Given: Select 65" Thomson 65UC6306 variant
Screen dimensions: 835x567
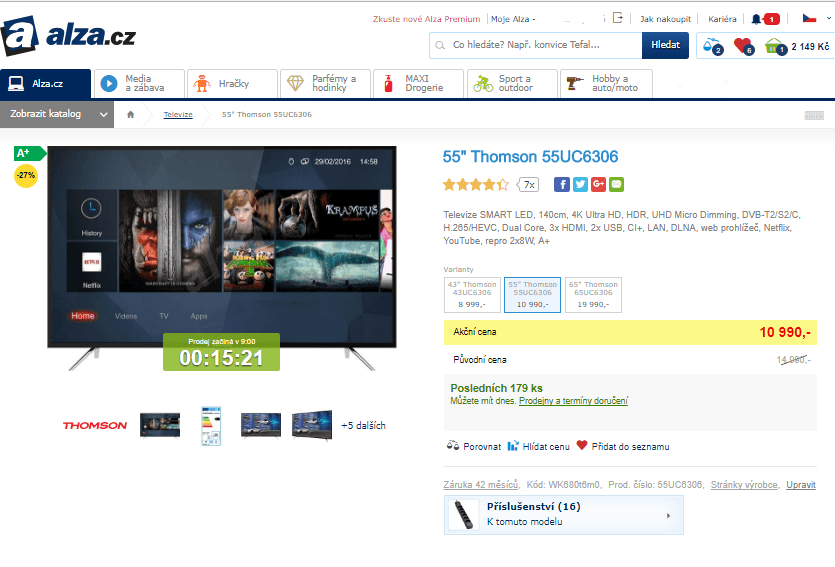Looking at the screenshot, I should (593, 294).
